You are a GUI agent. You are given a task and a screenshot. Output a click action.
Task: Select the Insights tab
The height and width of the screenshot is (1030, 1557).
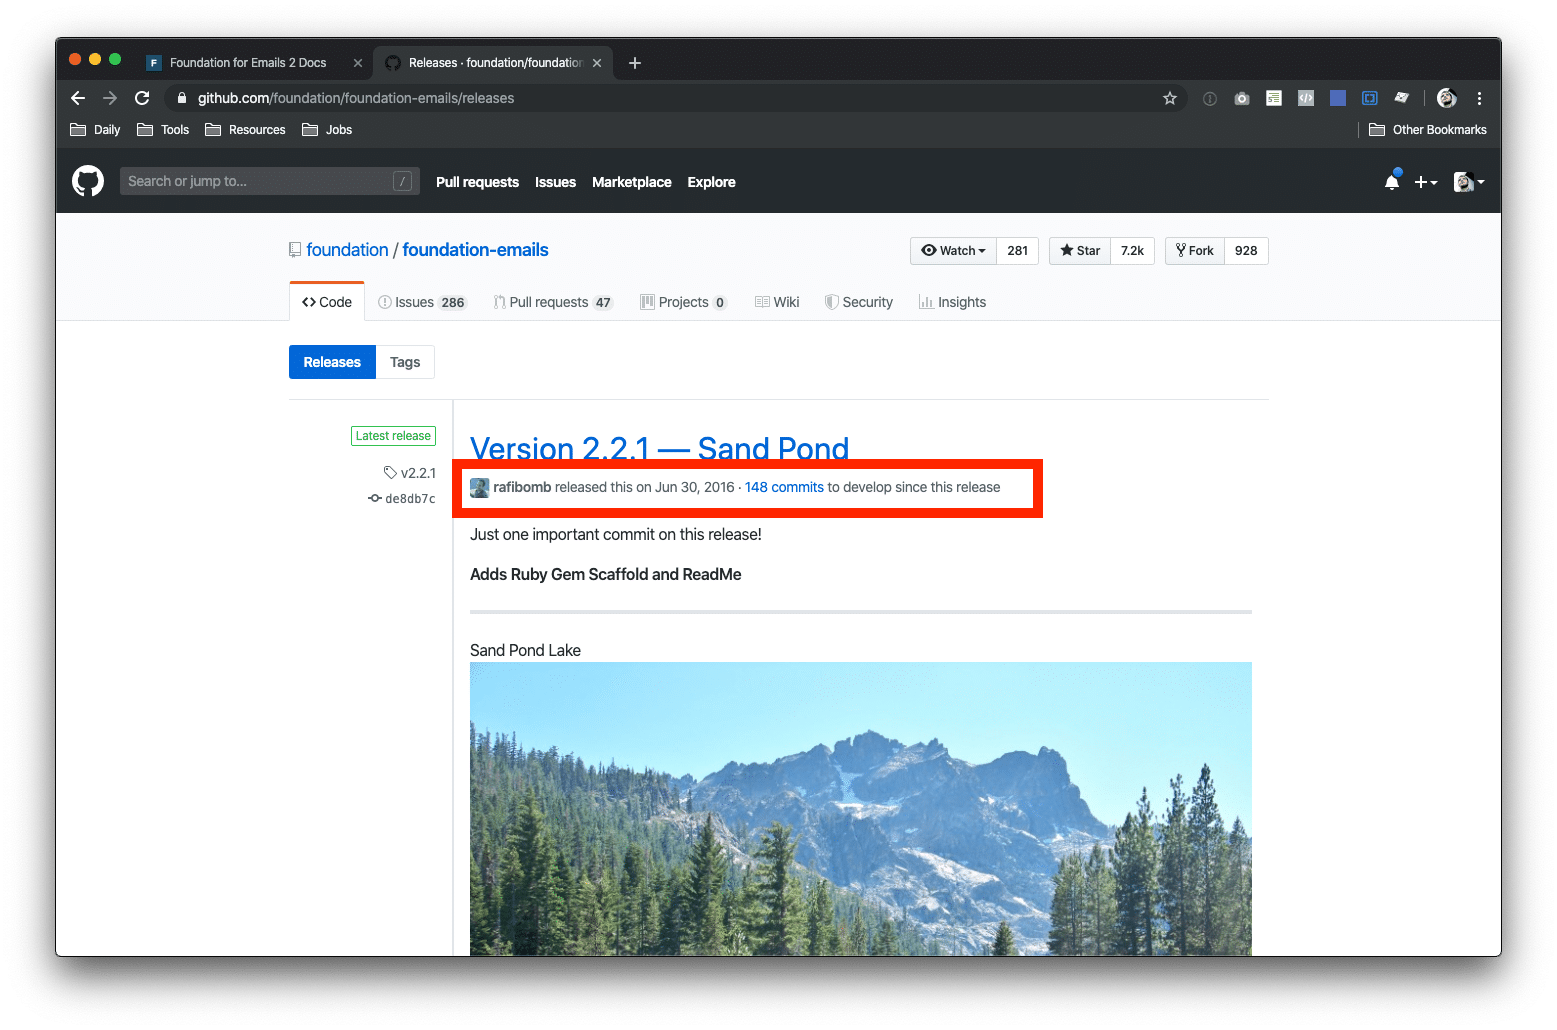[952, 302]
